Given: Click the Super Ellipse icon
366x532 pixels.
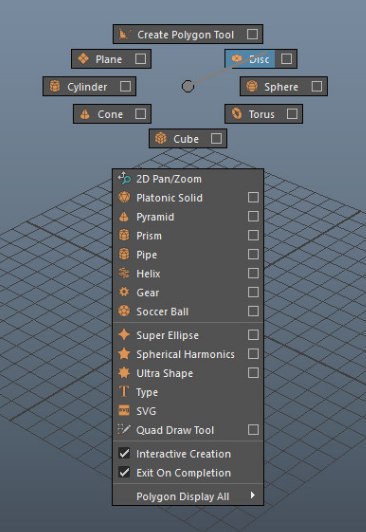Looking at the screenshot, I should coord(124,335).
